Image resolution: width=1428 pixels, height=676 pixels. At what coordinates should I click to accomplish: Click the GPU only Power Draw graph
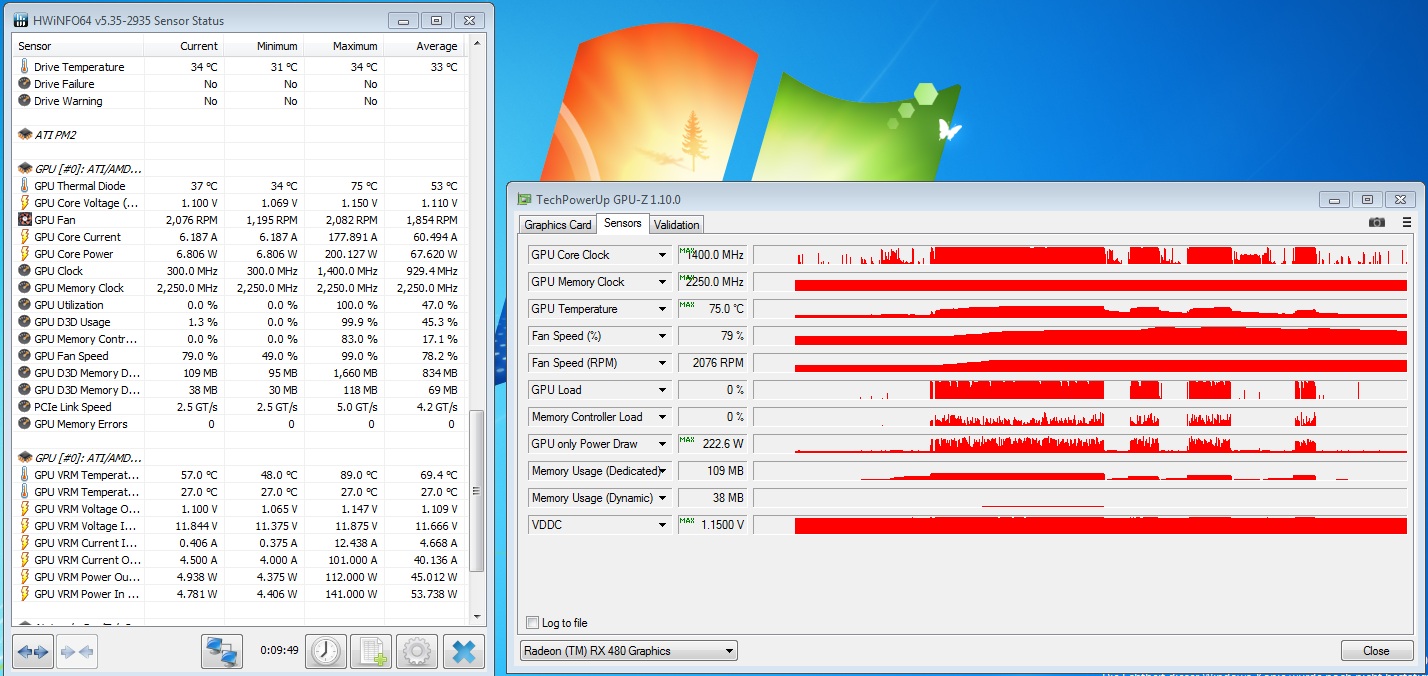[x=1081, y=444]
